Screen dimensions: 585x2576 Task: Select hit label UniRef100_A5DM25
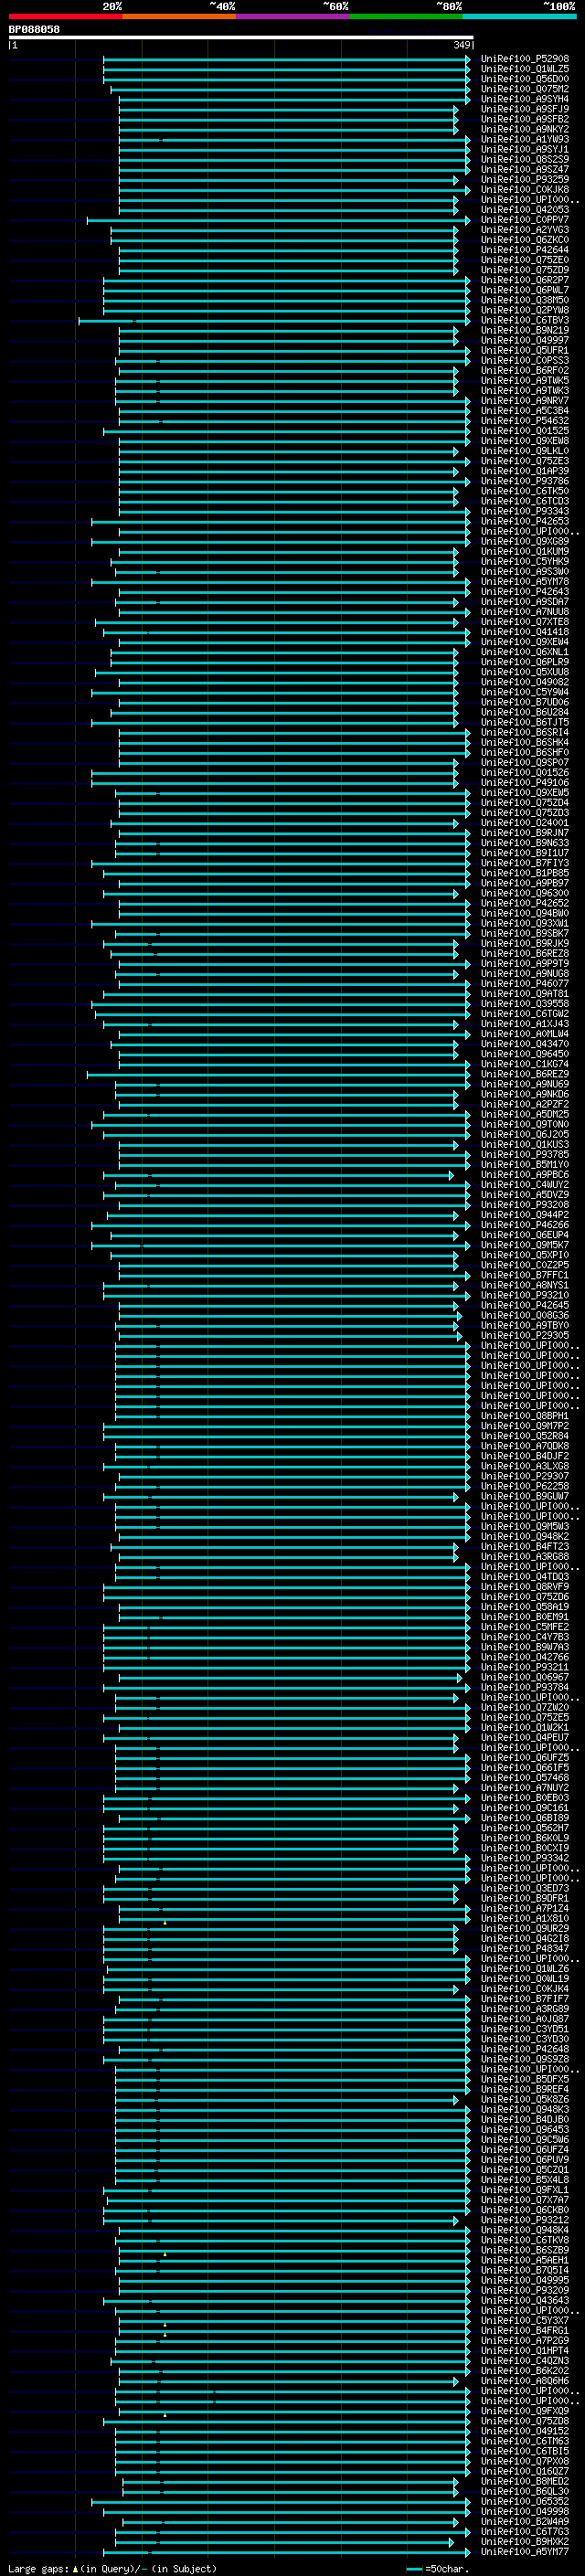point(525,1114)
